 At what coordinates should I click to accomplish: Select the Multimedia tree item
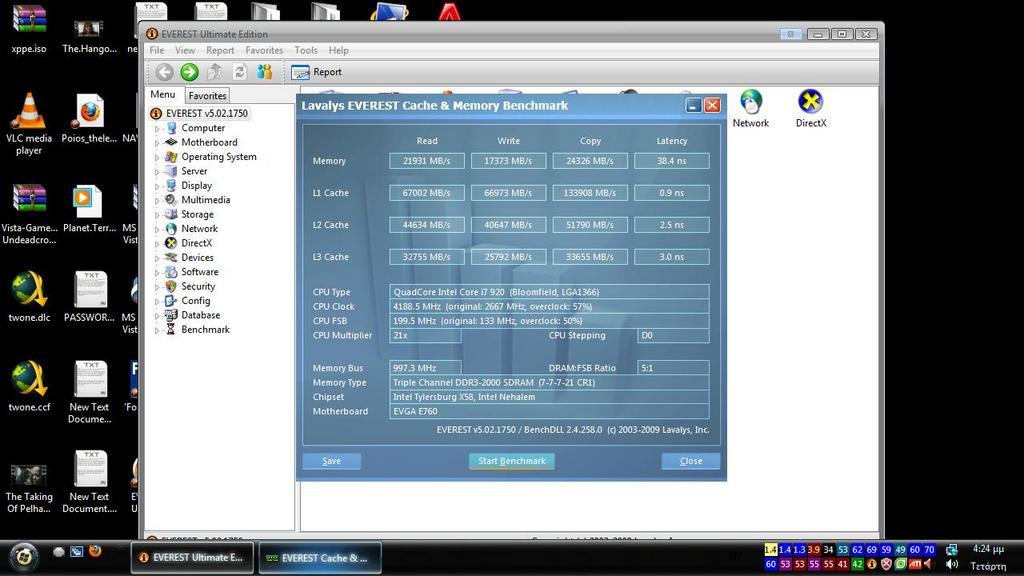click(206, 200)
